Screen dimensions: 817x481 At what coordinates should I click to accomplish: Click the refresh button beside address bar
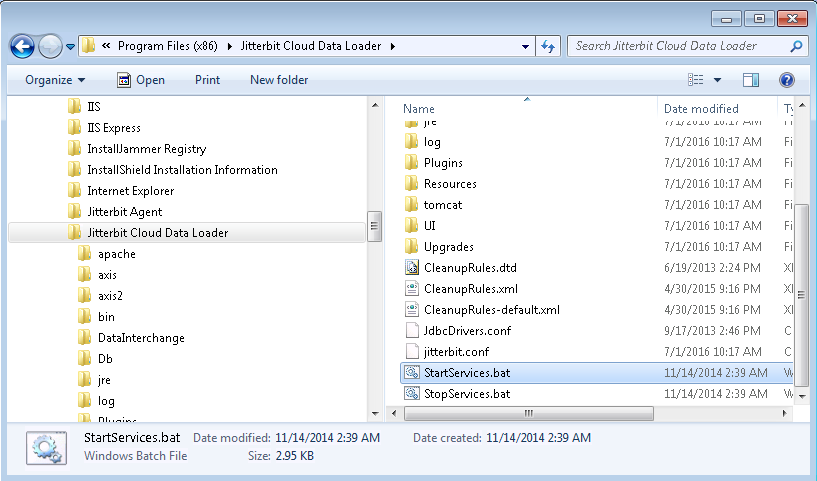coord(548,46)
